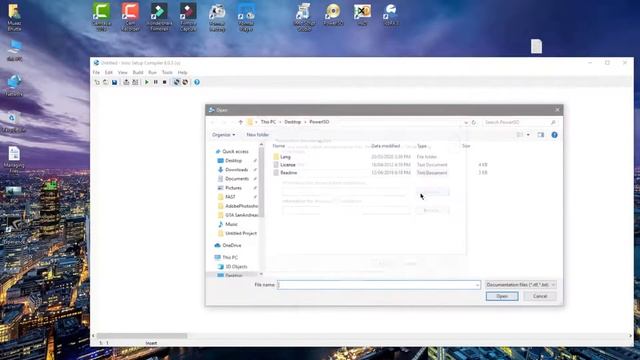Open the Filmora Capture desktop shortcut
This screenshot has height=360, width=640.
[x=188, y=17]
